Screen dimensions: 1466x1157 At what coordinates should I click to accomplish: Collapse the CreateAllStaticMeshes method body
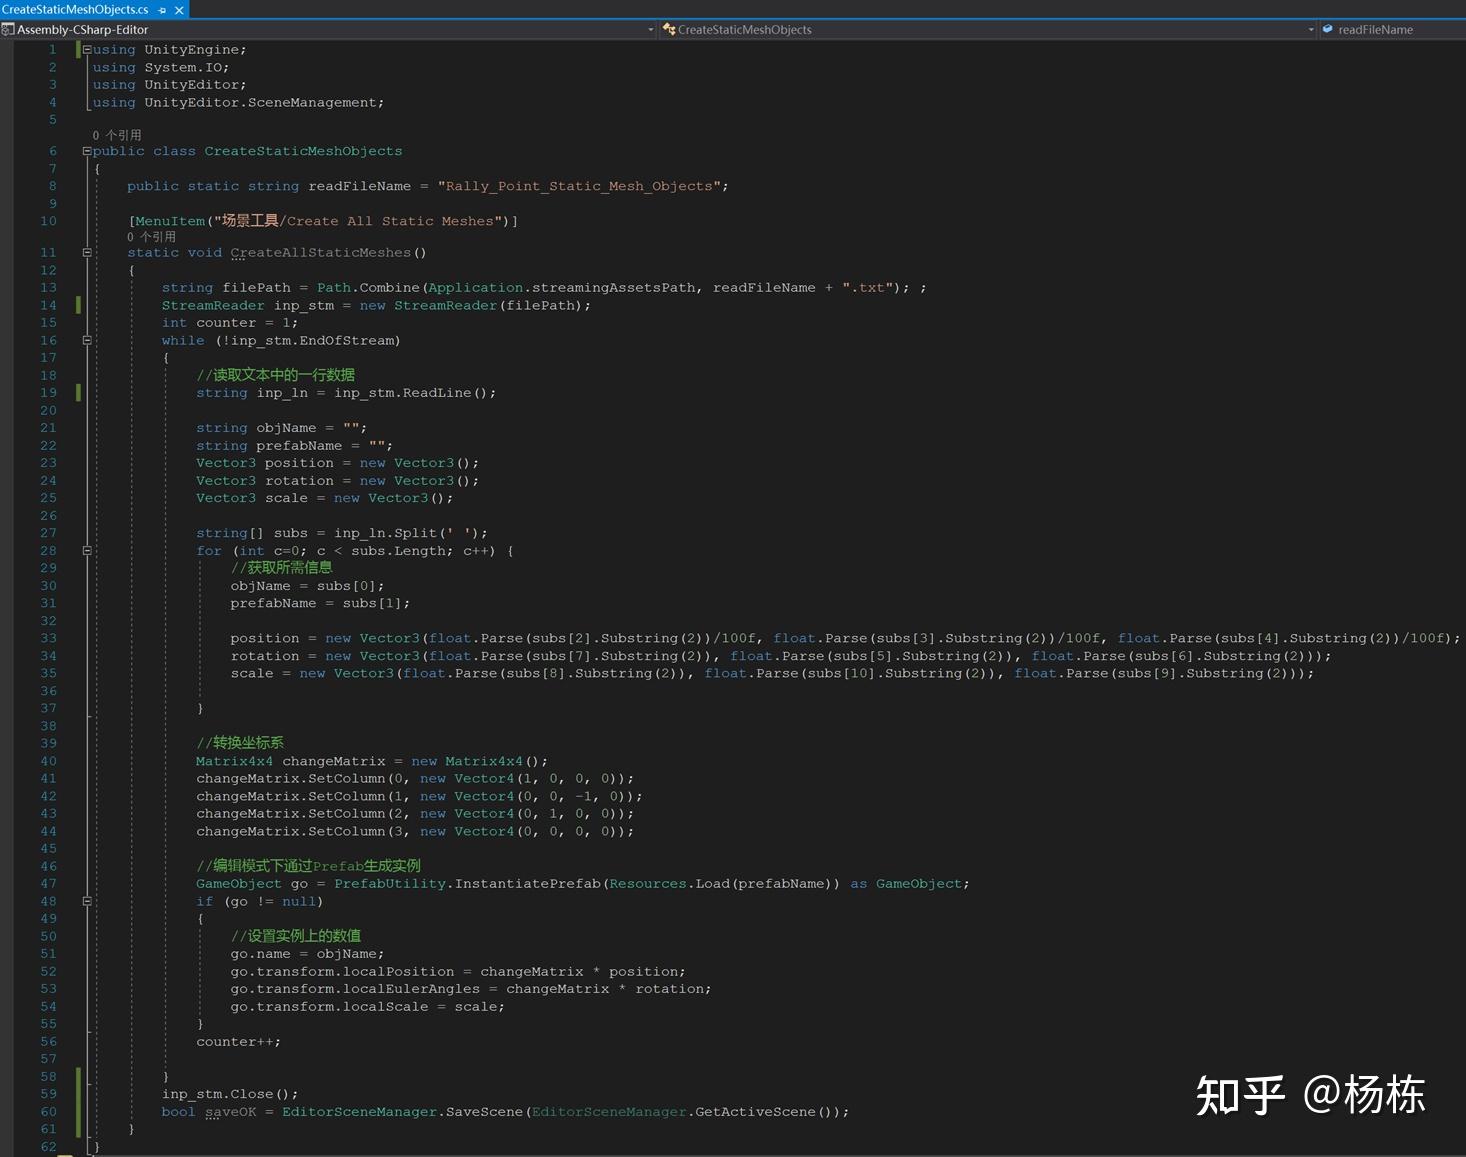point(87,252)
